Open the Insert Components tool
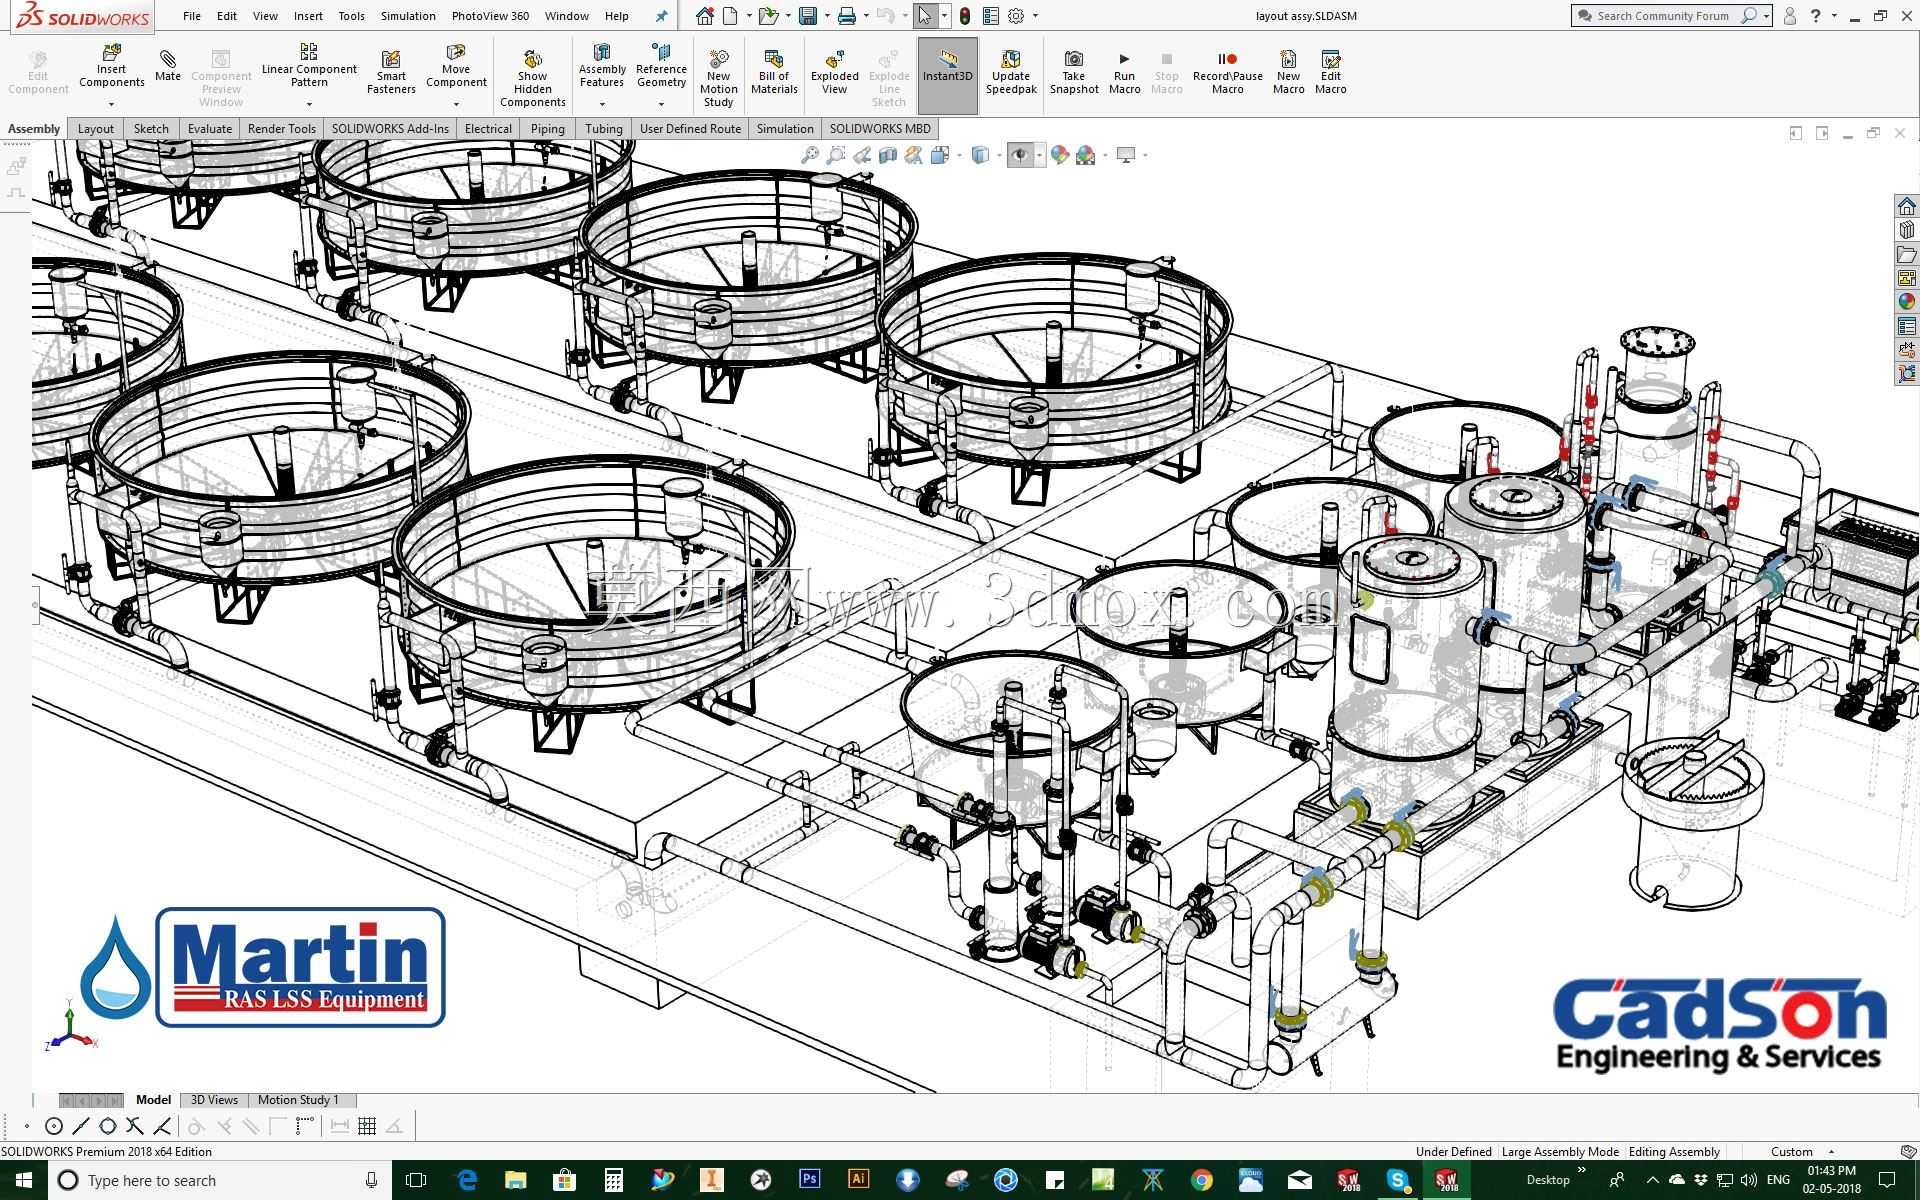Viewport: 1920px width, 1200px height. [x=111, y=66]
